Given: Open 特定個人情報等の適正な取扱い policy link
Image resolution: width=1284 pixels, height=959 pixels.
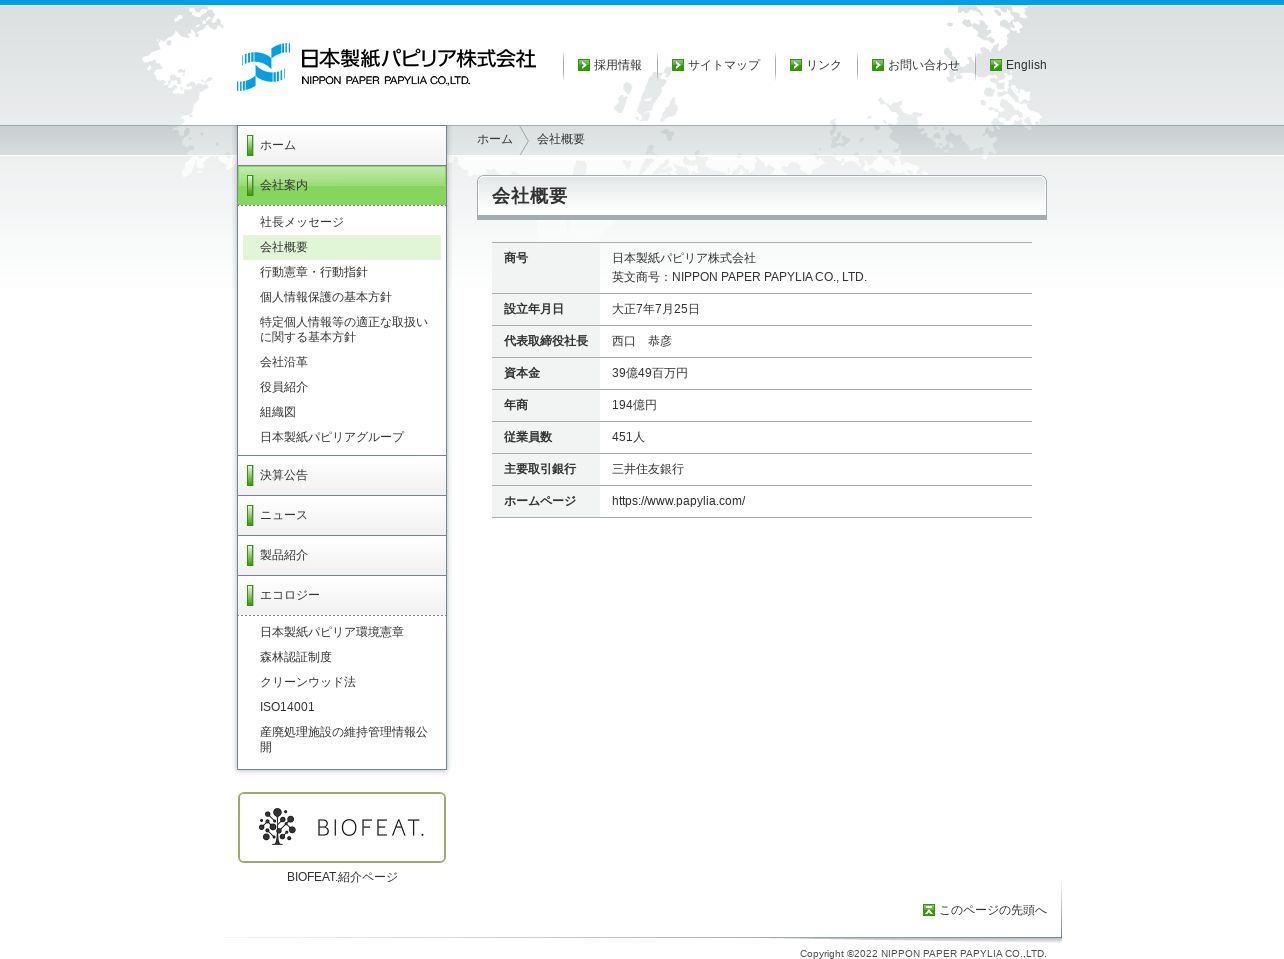Looking at the screenshot, I should (x=344, y=330).
